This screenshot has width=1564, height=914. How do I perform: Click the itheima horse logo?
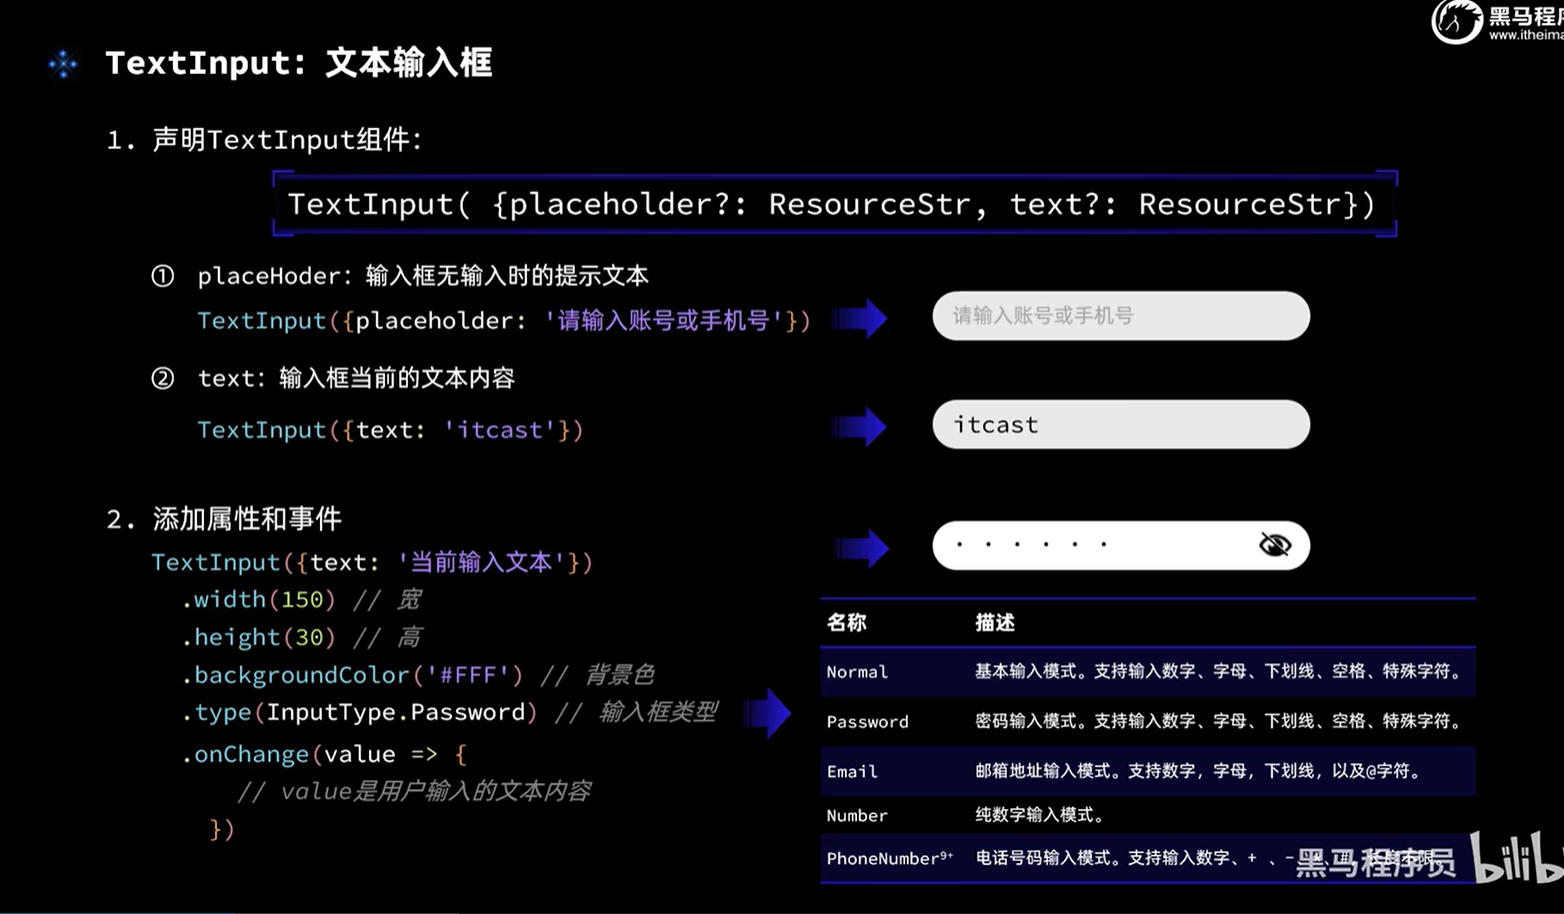pyautogui.click(x=1456, y=21)
